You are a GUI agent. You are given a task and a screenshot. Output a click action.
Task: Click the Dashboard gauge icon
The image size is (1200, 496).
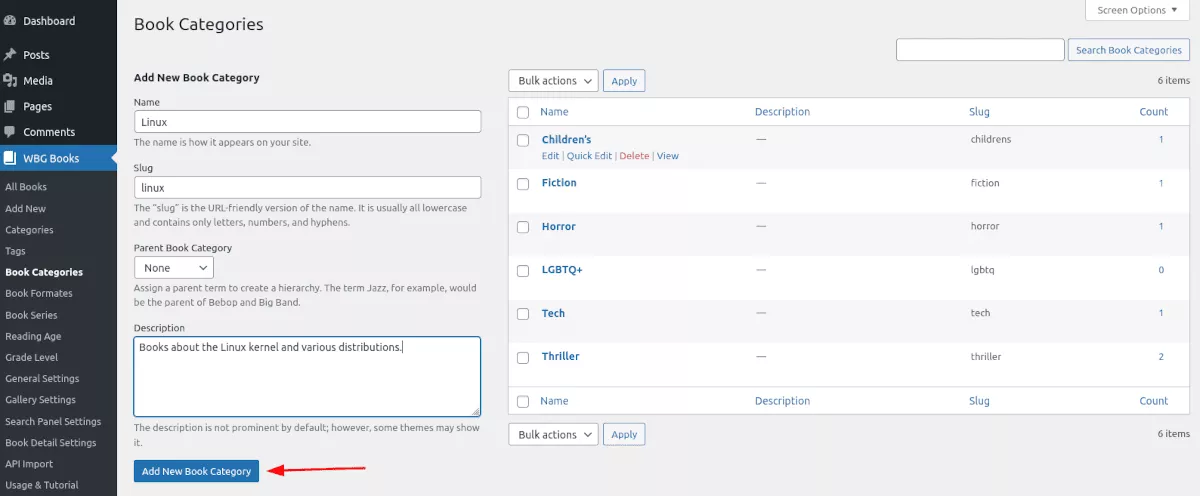[x=10, y=21]
